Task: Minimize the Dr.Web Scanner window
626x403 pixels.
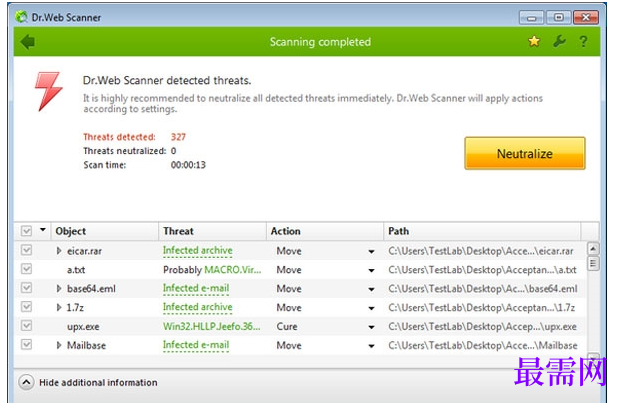Action: point(531,18)
